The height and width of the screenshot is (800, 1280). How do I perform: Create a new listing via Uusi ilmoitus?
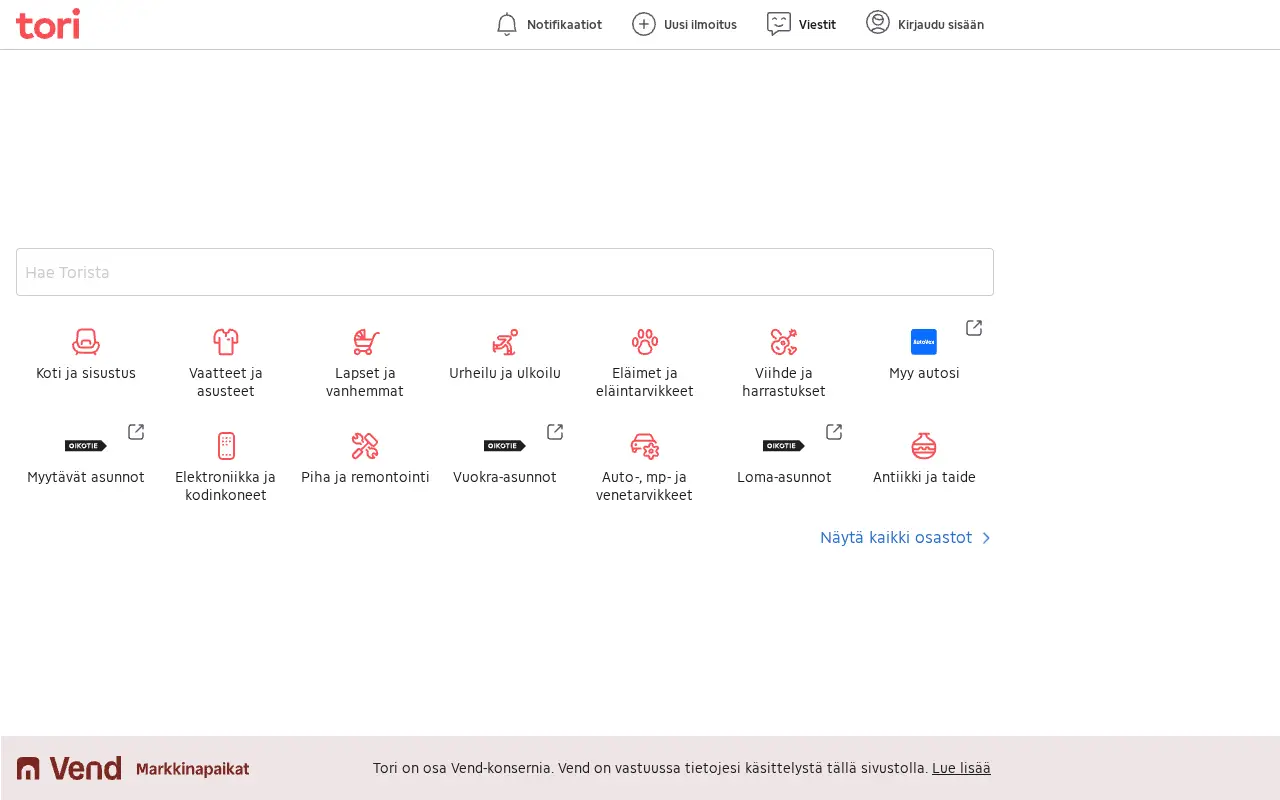[x=685, y=24]
